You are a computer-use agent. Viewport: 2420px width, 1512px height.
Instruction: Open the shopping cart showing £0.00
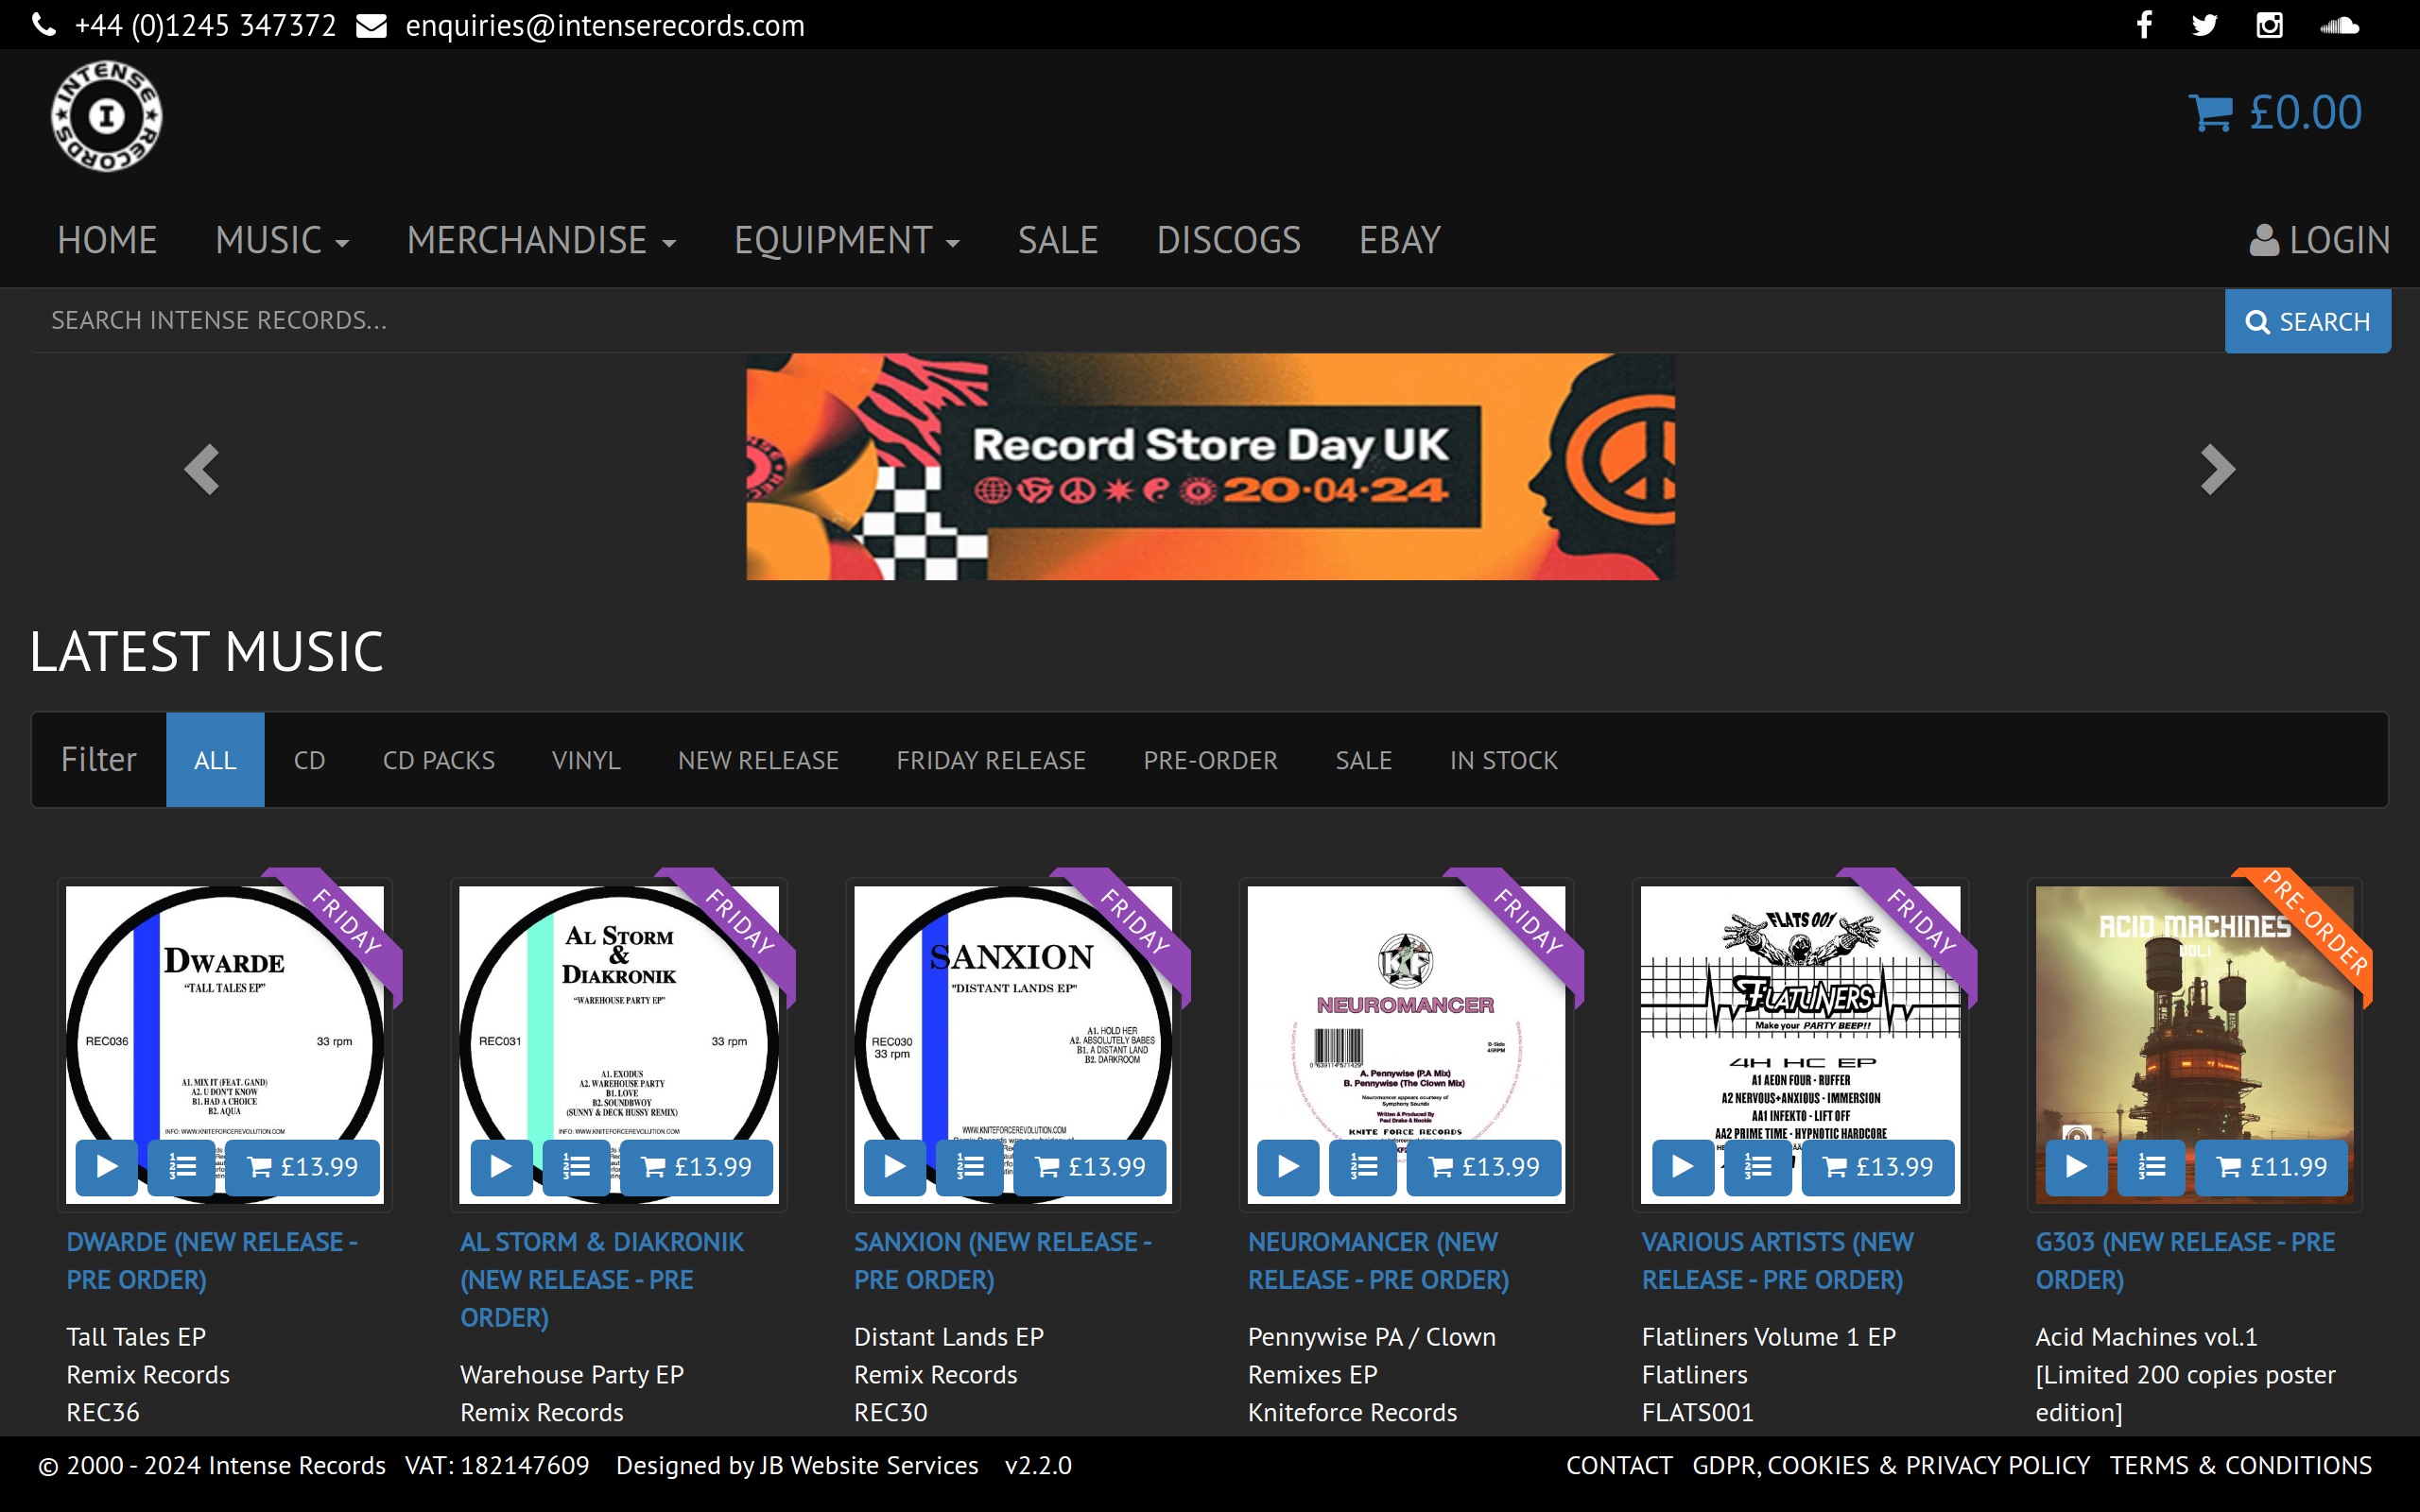tap(2277, 112)
